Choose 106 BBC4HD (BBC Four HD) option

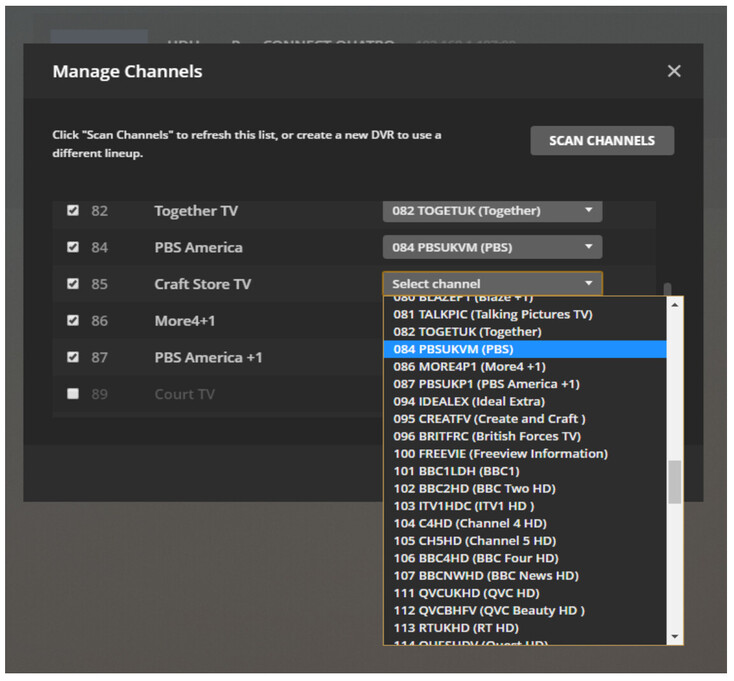point(524,558)
